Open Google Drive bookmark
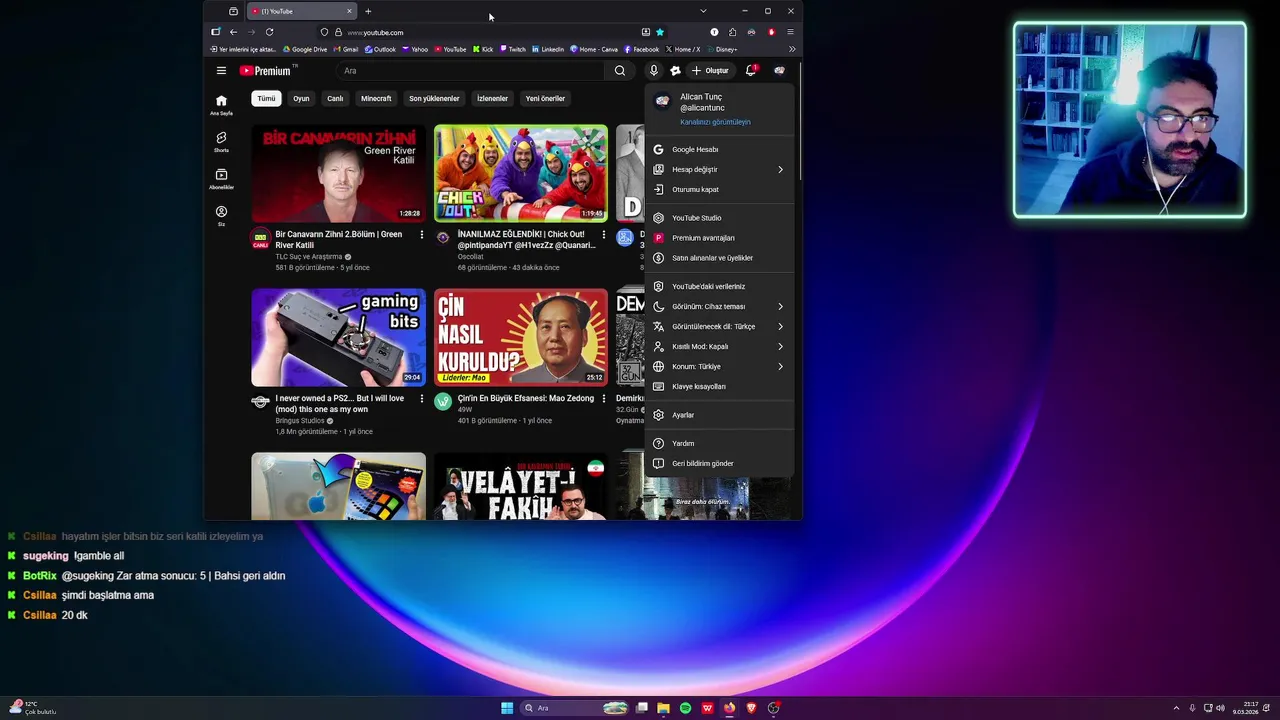Screen dimensions: 1280x720 (305, 49)
